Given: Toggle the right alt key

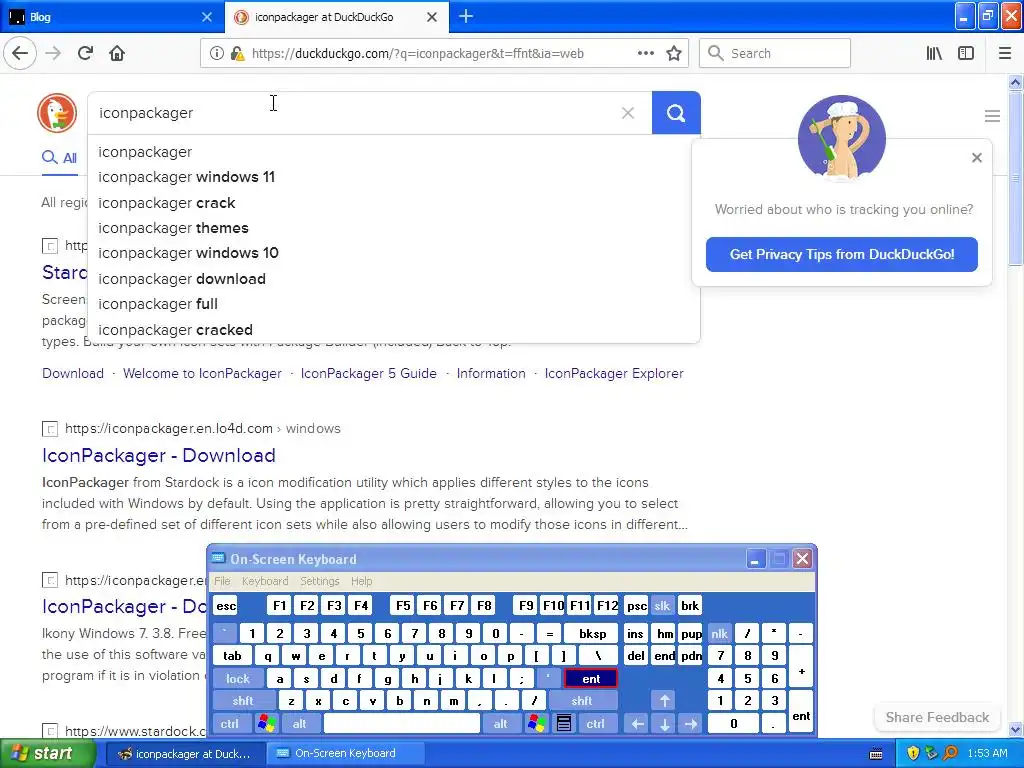Looking at the screenshot, I should (501, 724).
